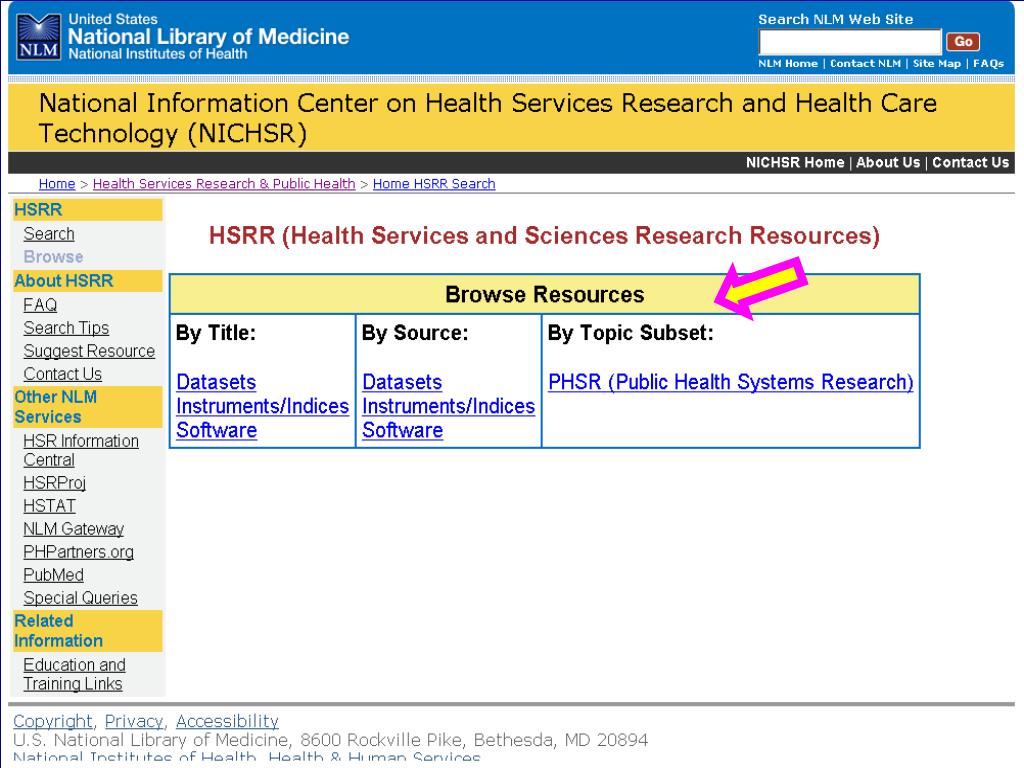Browse Datasets under By Title

click(216, 382)
